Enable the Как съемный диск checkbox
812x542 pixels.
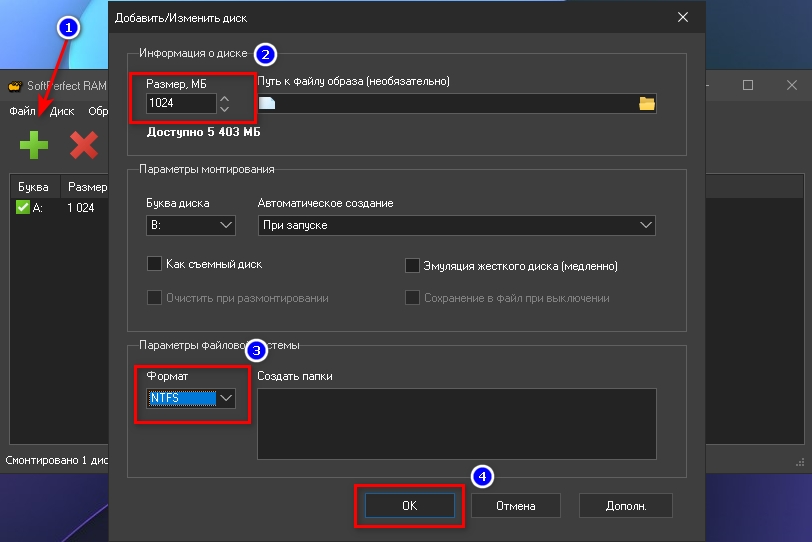[x=154, y=264]
